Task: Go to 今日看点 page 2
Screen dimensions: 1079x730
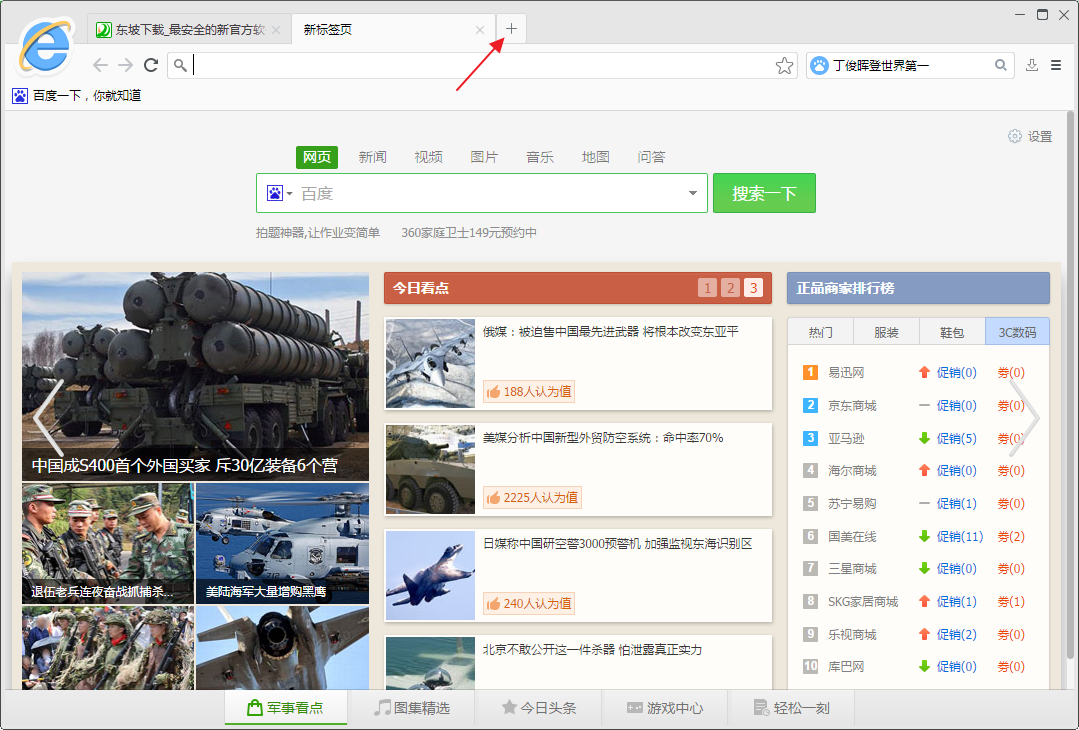Action: [730, 288]
